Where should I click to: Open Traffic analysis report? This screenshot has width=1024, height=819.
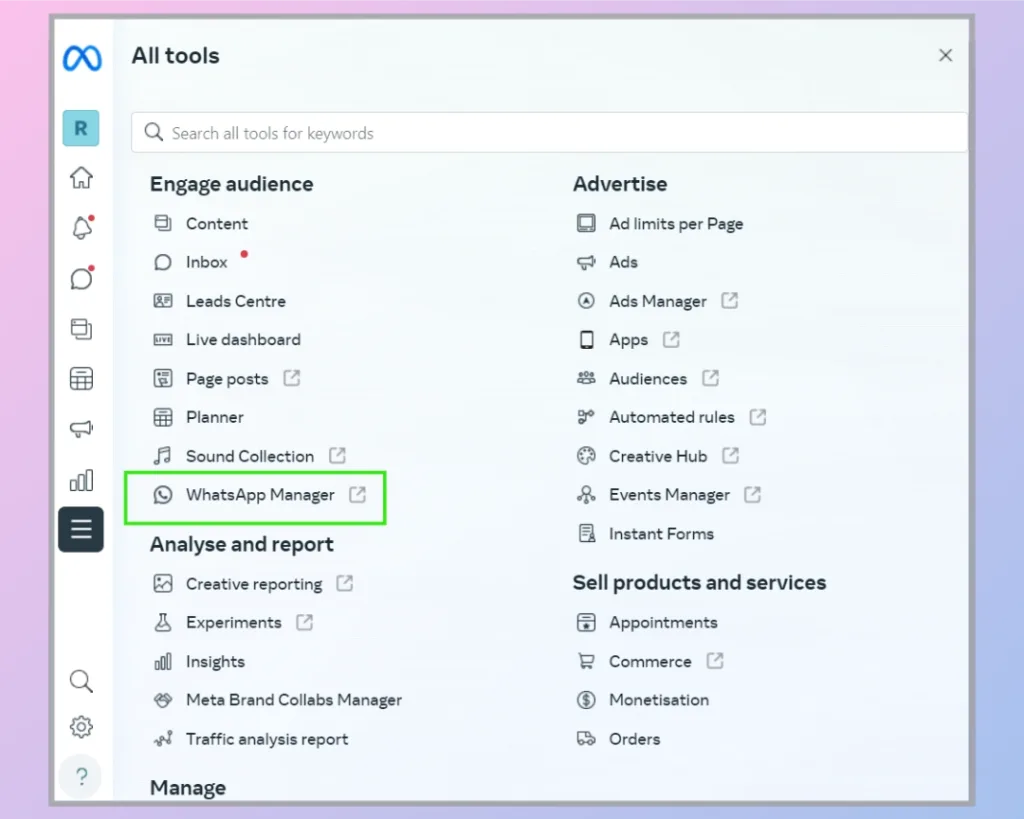[x=266, y=739]
